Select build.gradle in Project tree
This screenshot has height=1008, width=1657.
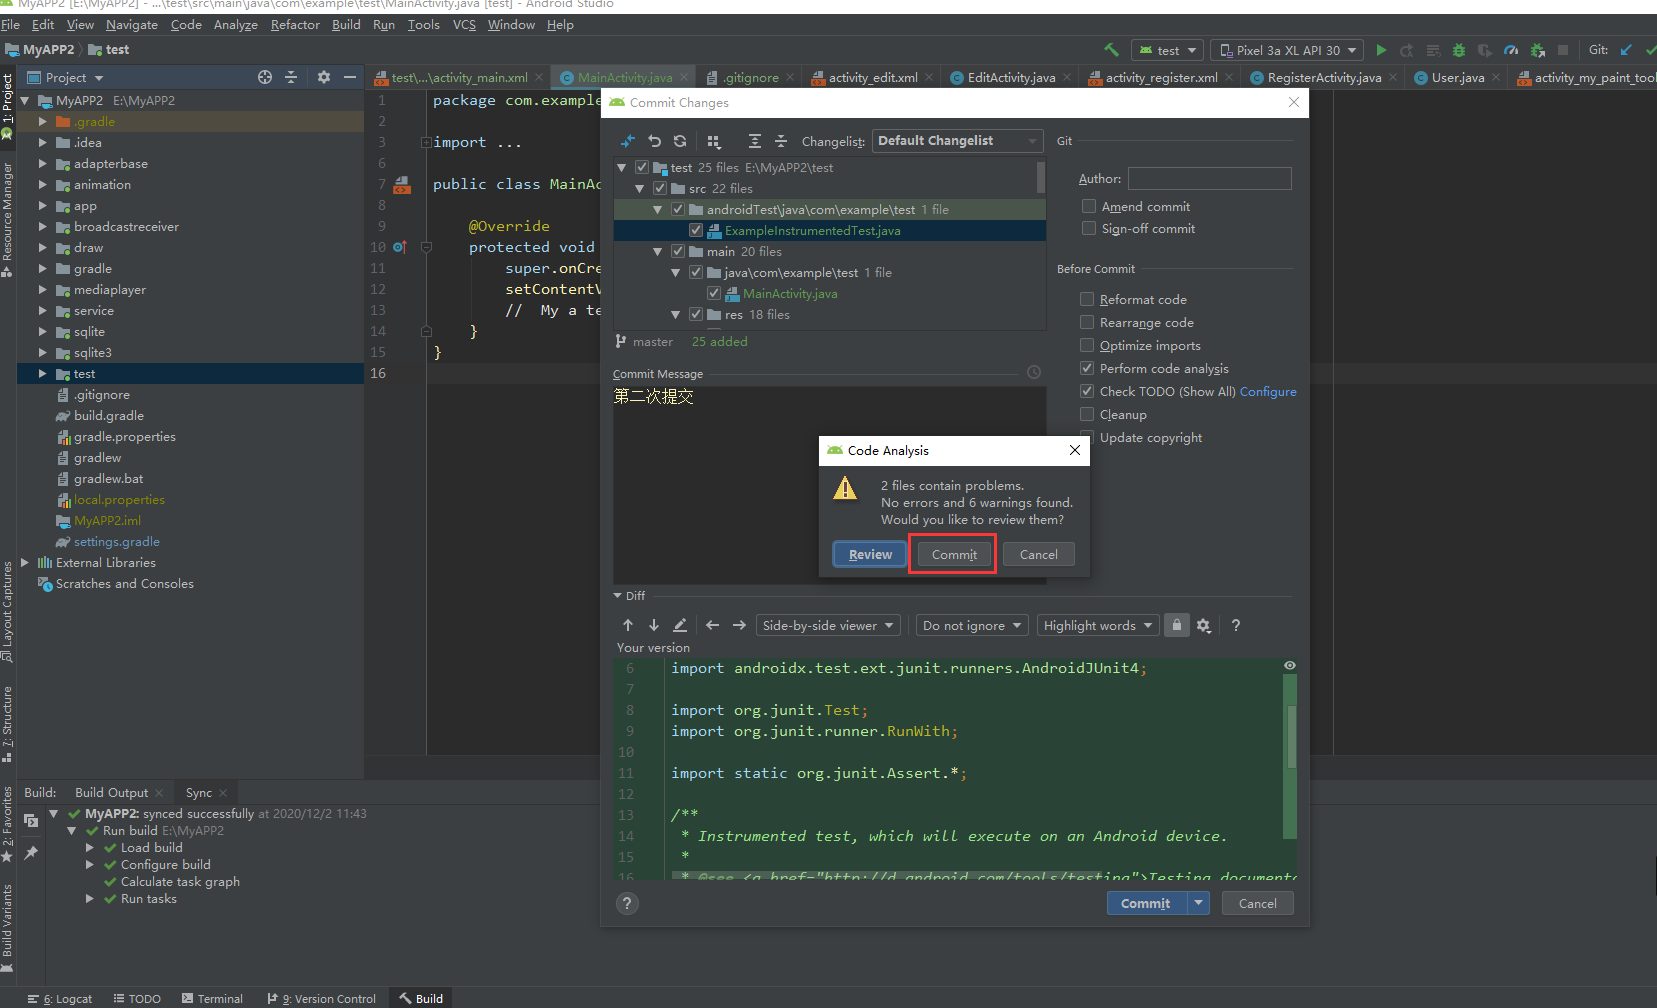108,415
